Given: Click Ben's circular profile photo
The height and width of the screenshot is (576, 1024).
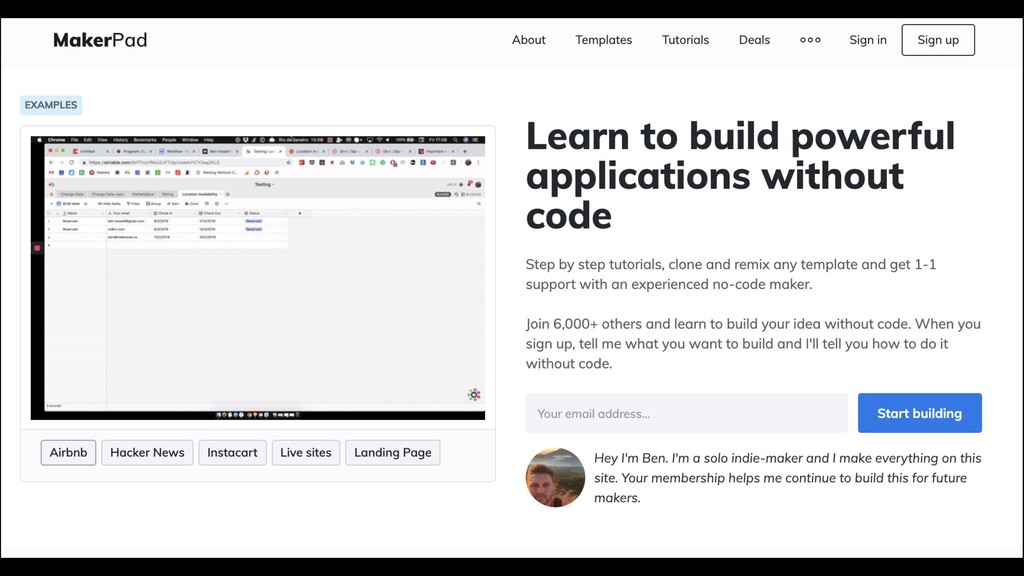Looking at the screenshot, I should tap(555, 477).
